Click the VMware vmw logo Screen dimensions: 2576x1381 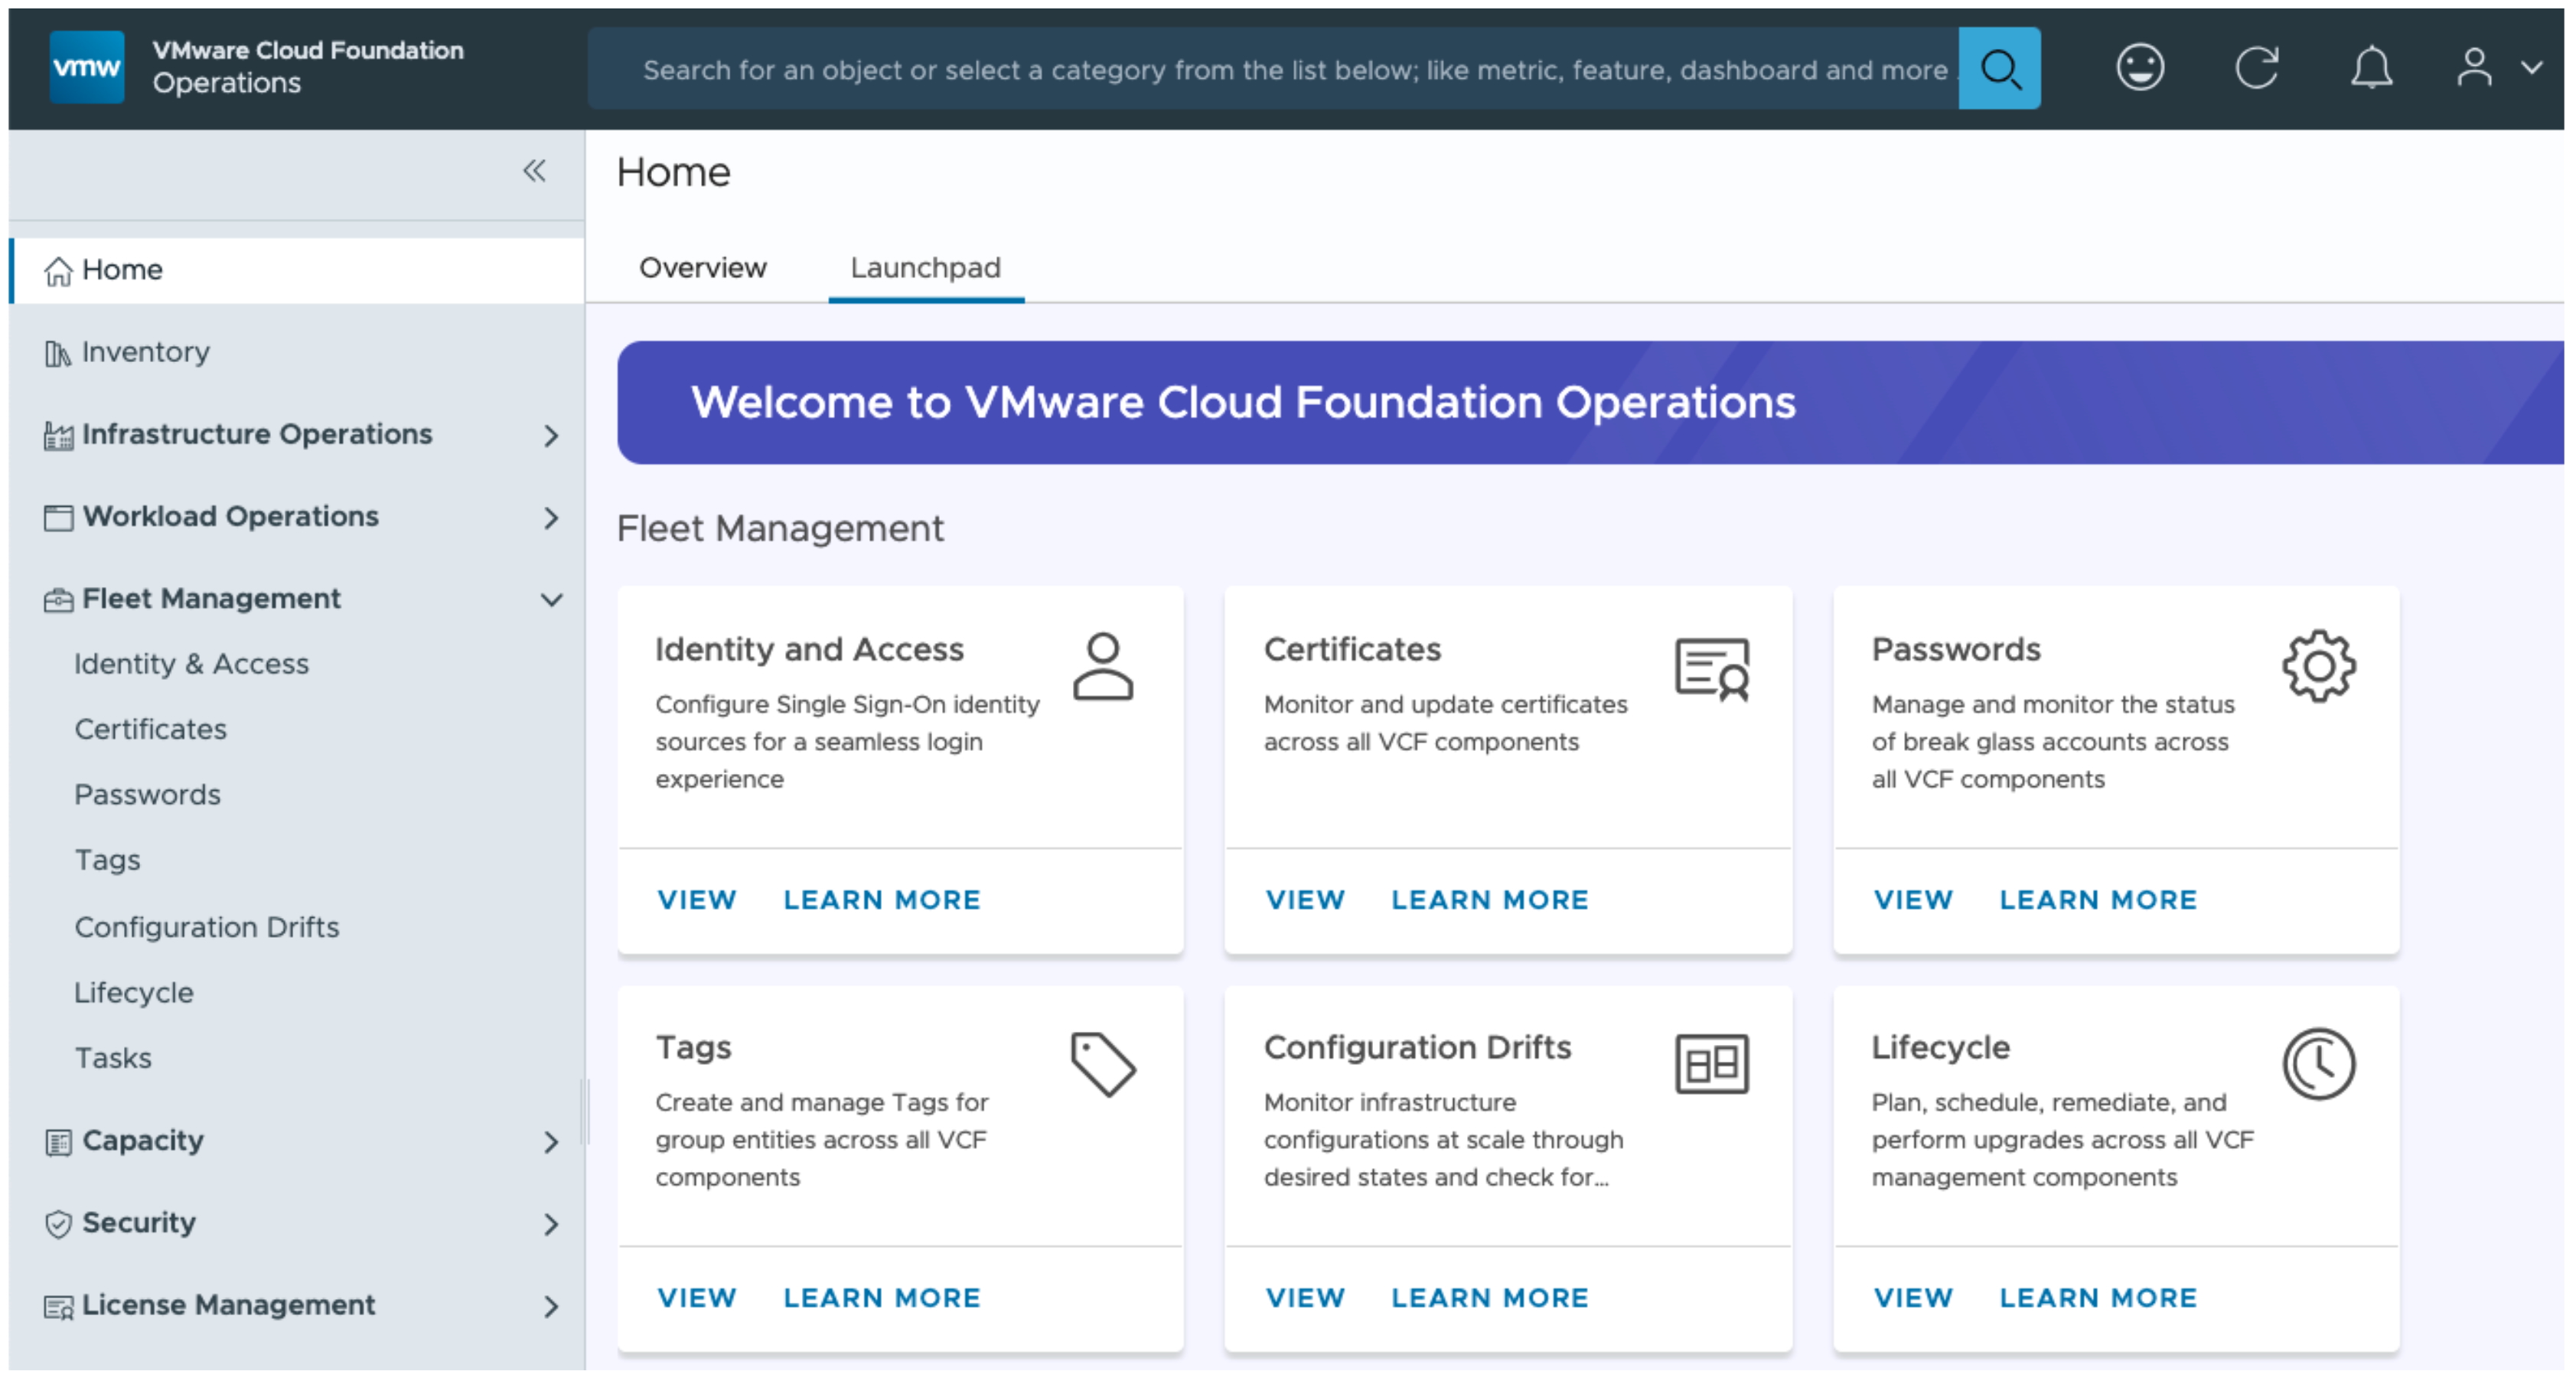pyautogui.click(x=87, y=67)
